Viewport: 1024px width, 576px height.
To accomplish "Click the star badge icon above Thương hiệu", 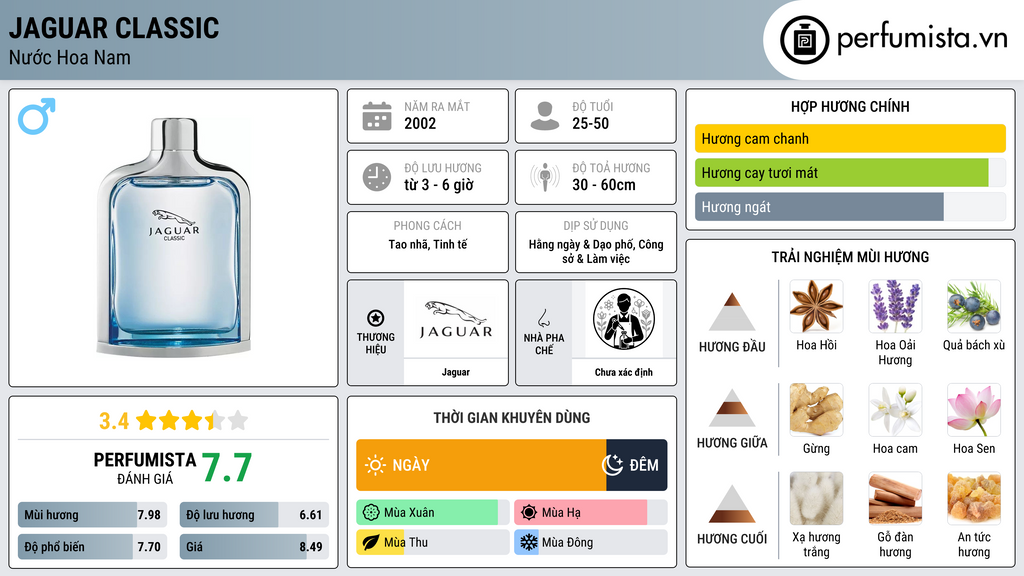I will (x=376, y=318).
